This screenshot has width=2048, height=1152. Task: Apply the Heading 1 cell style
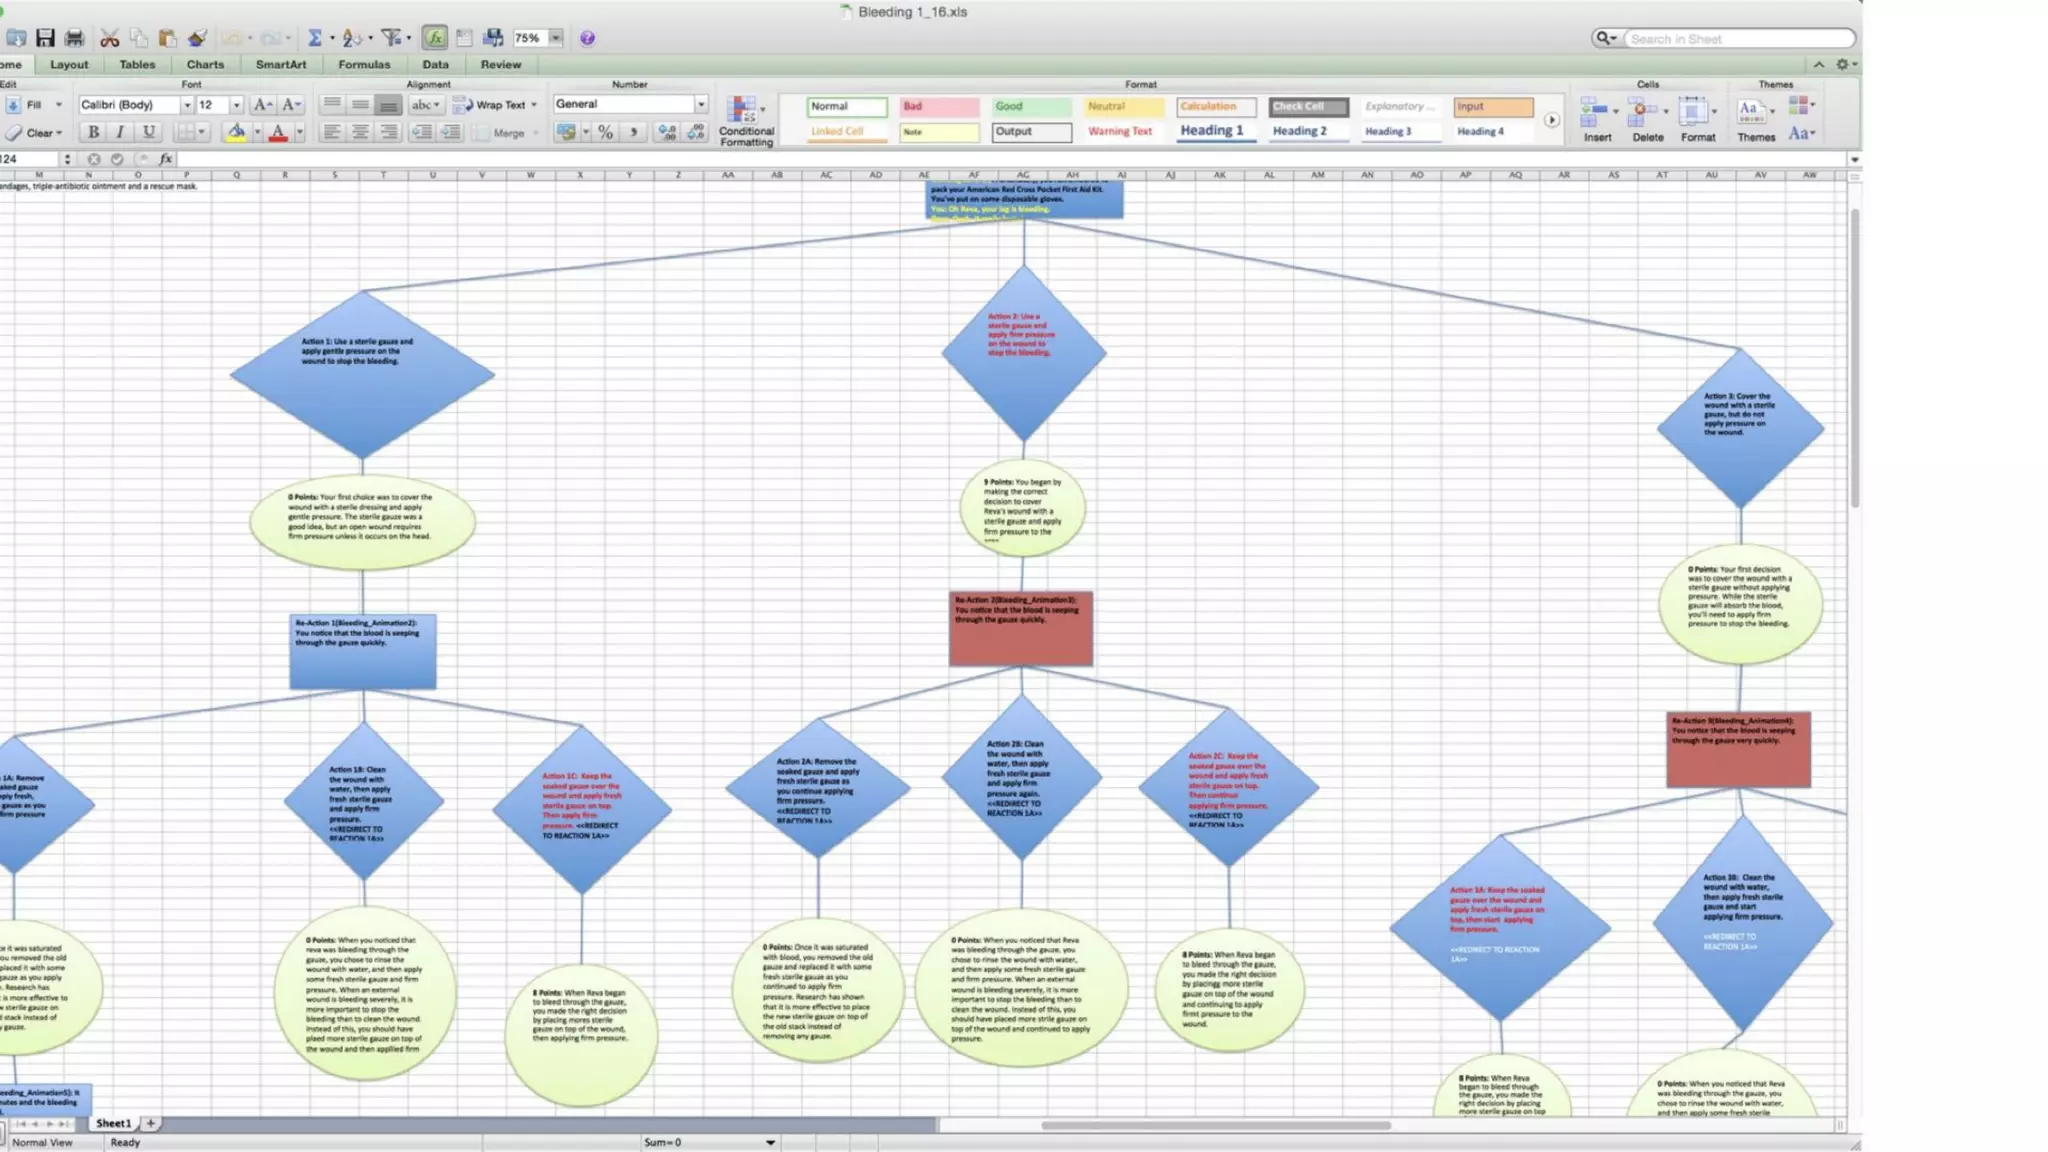1212,131
